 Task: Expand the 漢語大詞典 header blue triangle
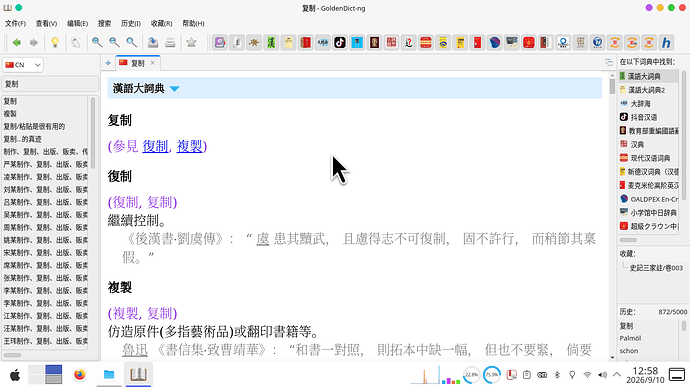174,88
